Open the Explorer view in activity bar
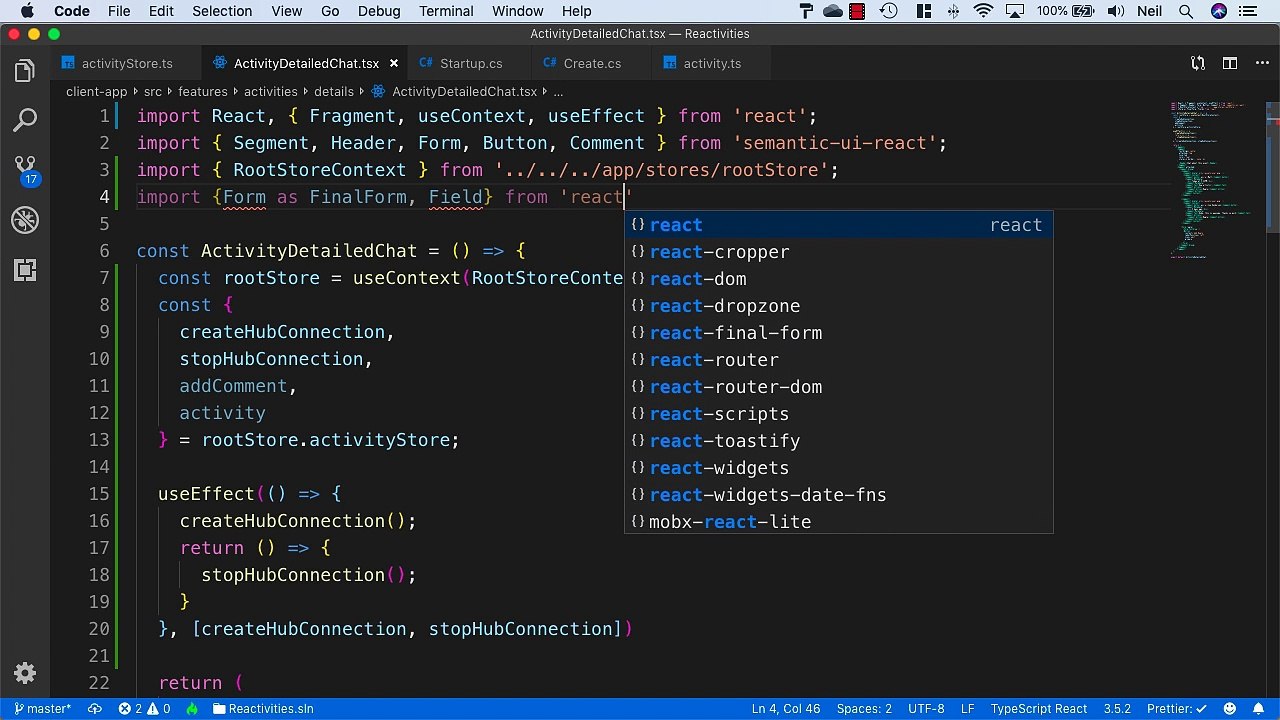1280x720 pixels. point(25,71)
